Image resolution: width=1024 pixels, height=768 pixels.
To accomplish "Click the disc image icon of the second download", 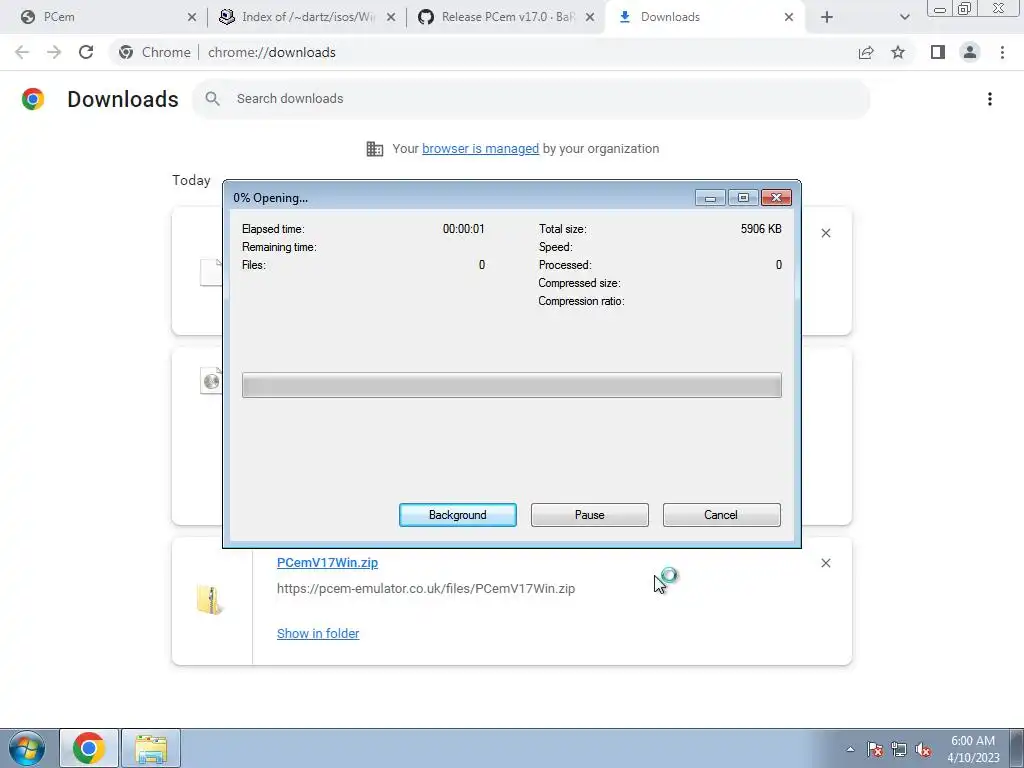I will tap(210, 380).
